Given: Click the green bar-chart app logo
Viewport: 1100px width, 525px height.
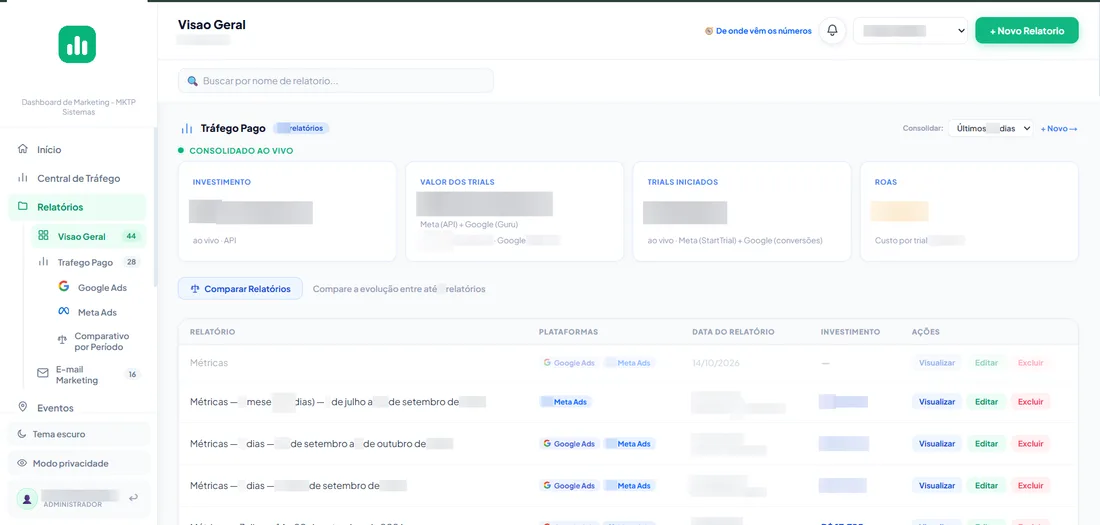Looking at the screenshot, I should 77,44.
